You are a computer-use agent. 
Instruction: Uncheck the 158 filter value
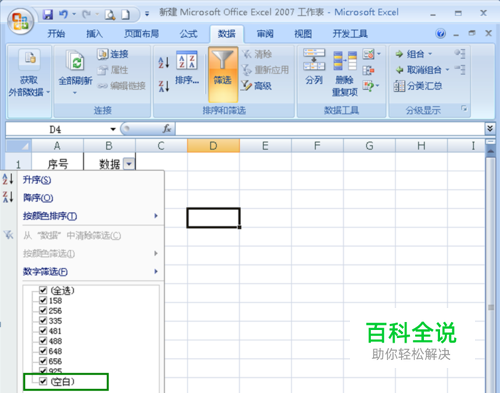[43, 300]
